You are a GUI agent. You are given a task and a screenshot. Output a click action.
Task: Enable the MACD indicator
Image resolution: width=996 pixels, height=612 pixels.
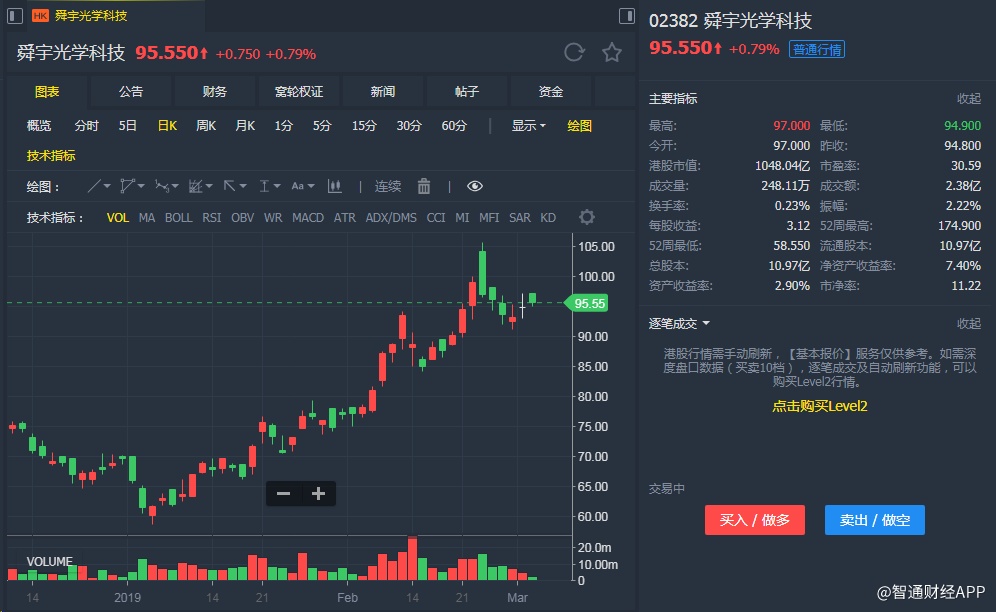(x=308, y=217)
